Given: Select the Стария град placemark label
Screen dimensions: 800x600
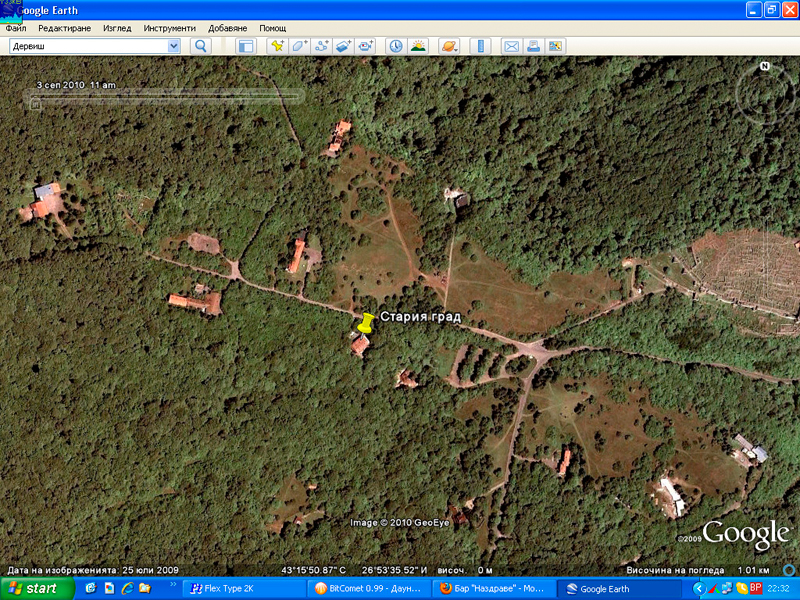Looking at the screenshot, I should click(x=420, y=317).
